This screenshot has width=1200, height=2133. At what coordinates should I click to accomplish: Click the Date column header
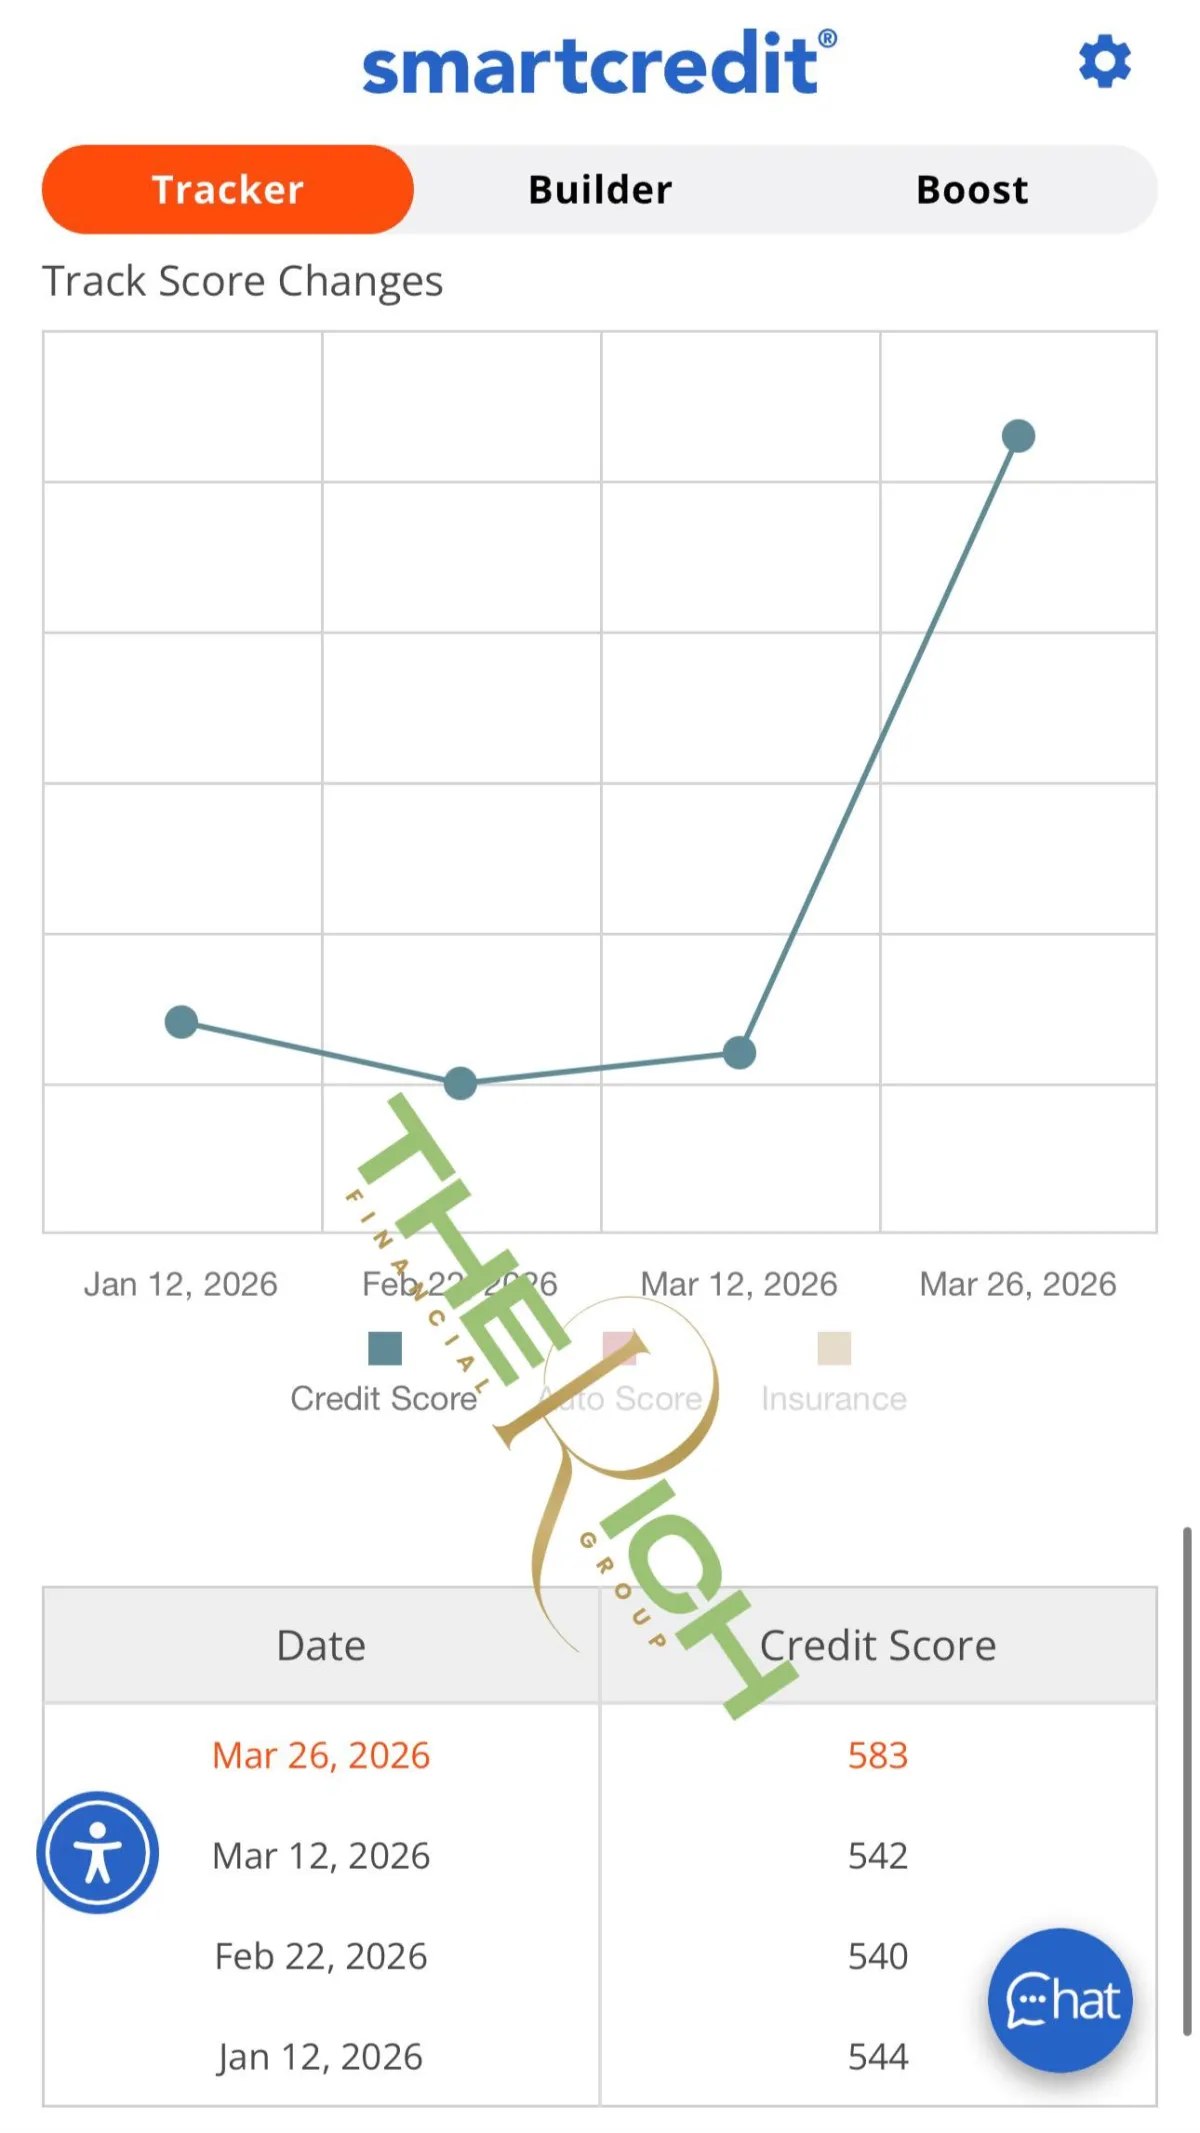tap(321, 1645)
